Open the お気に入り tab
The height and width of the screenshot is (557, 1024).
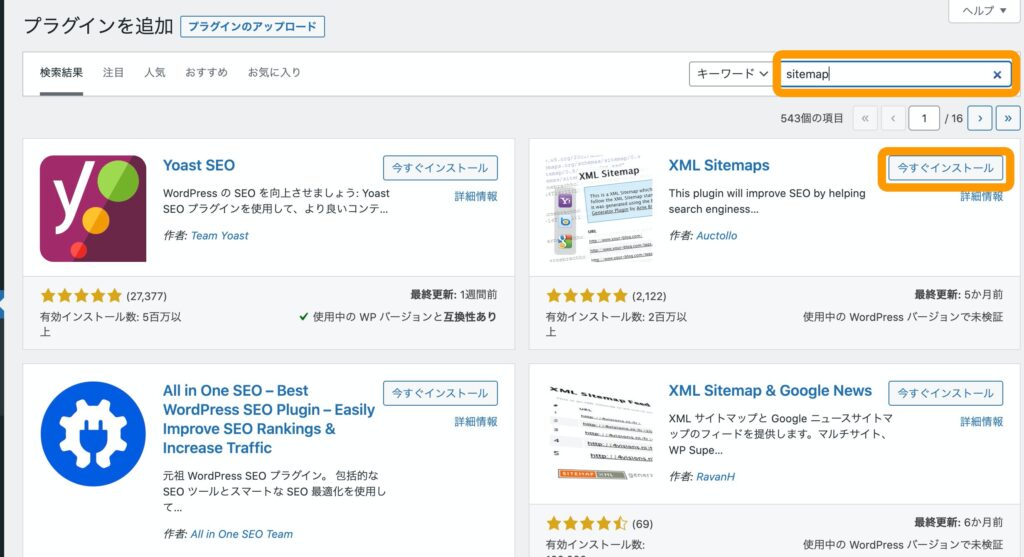[274, 72]
